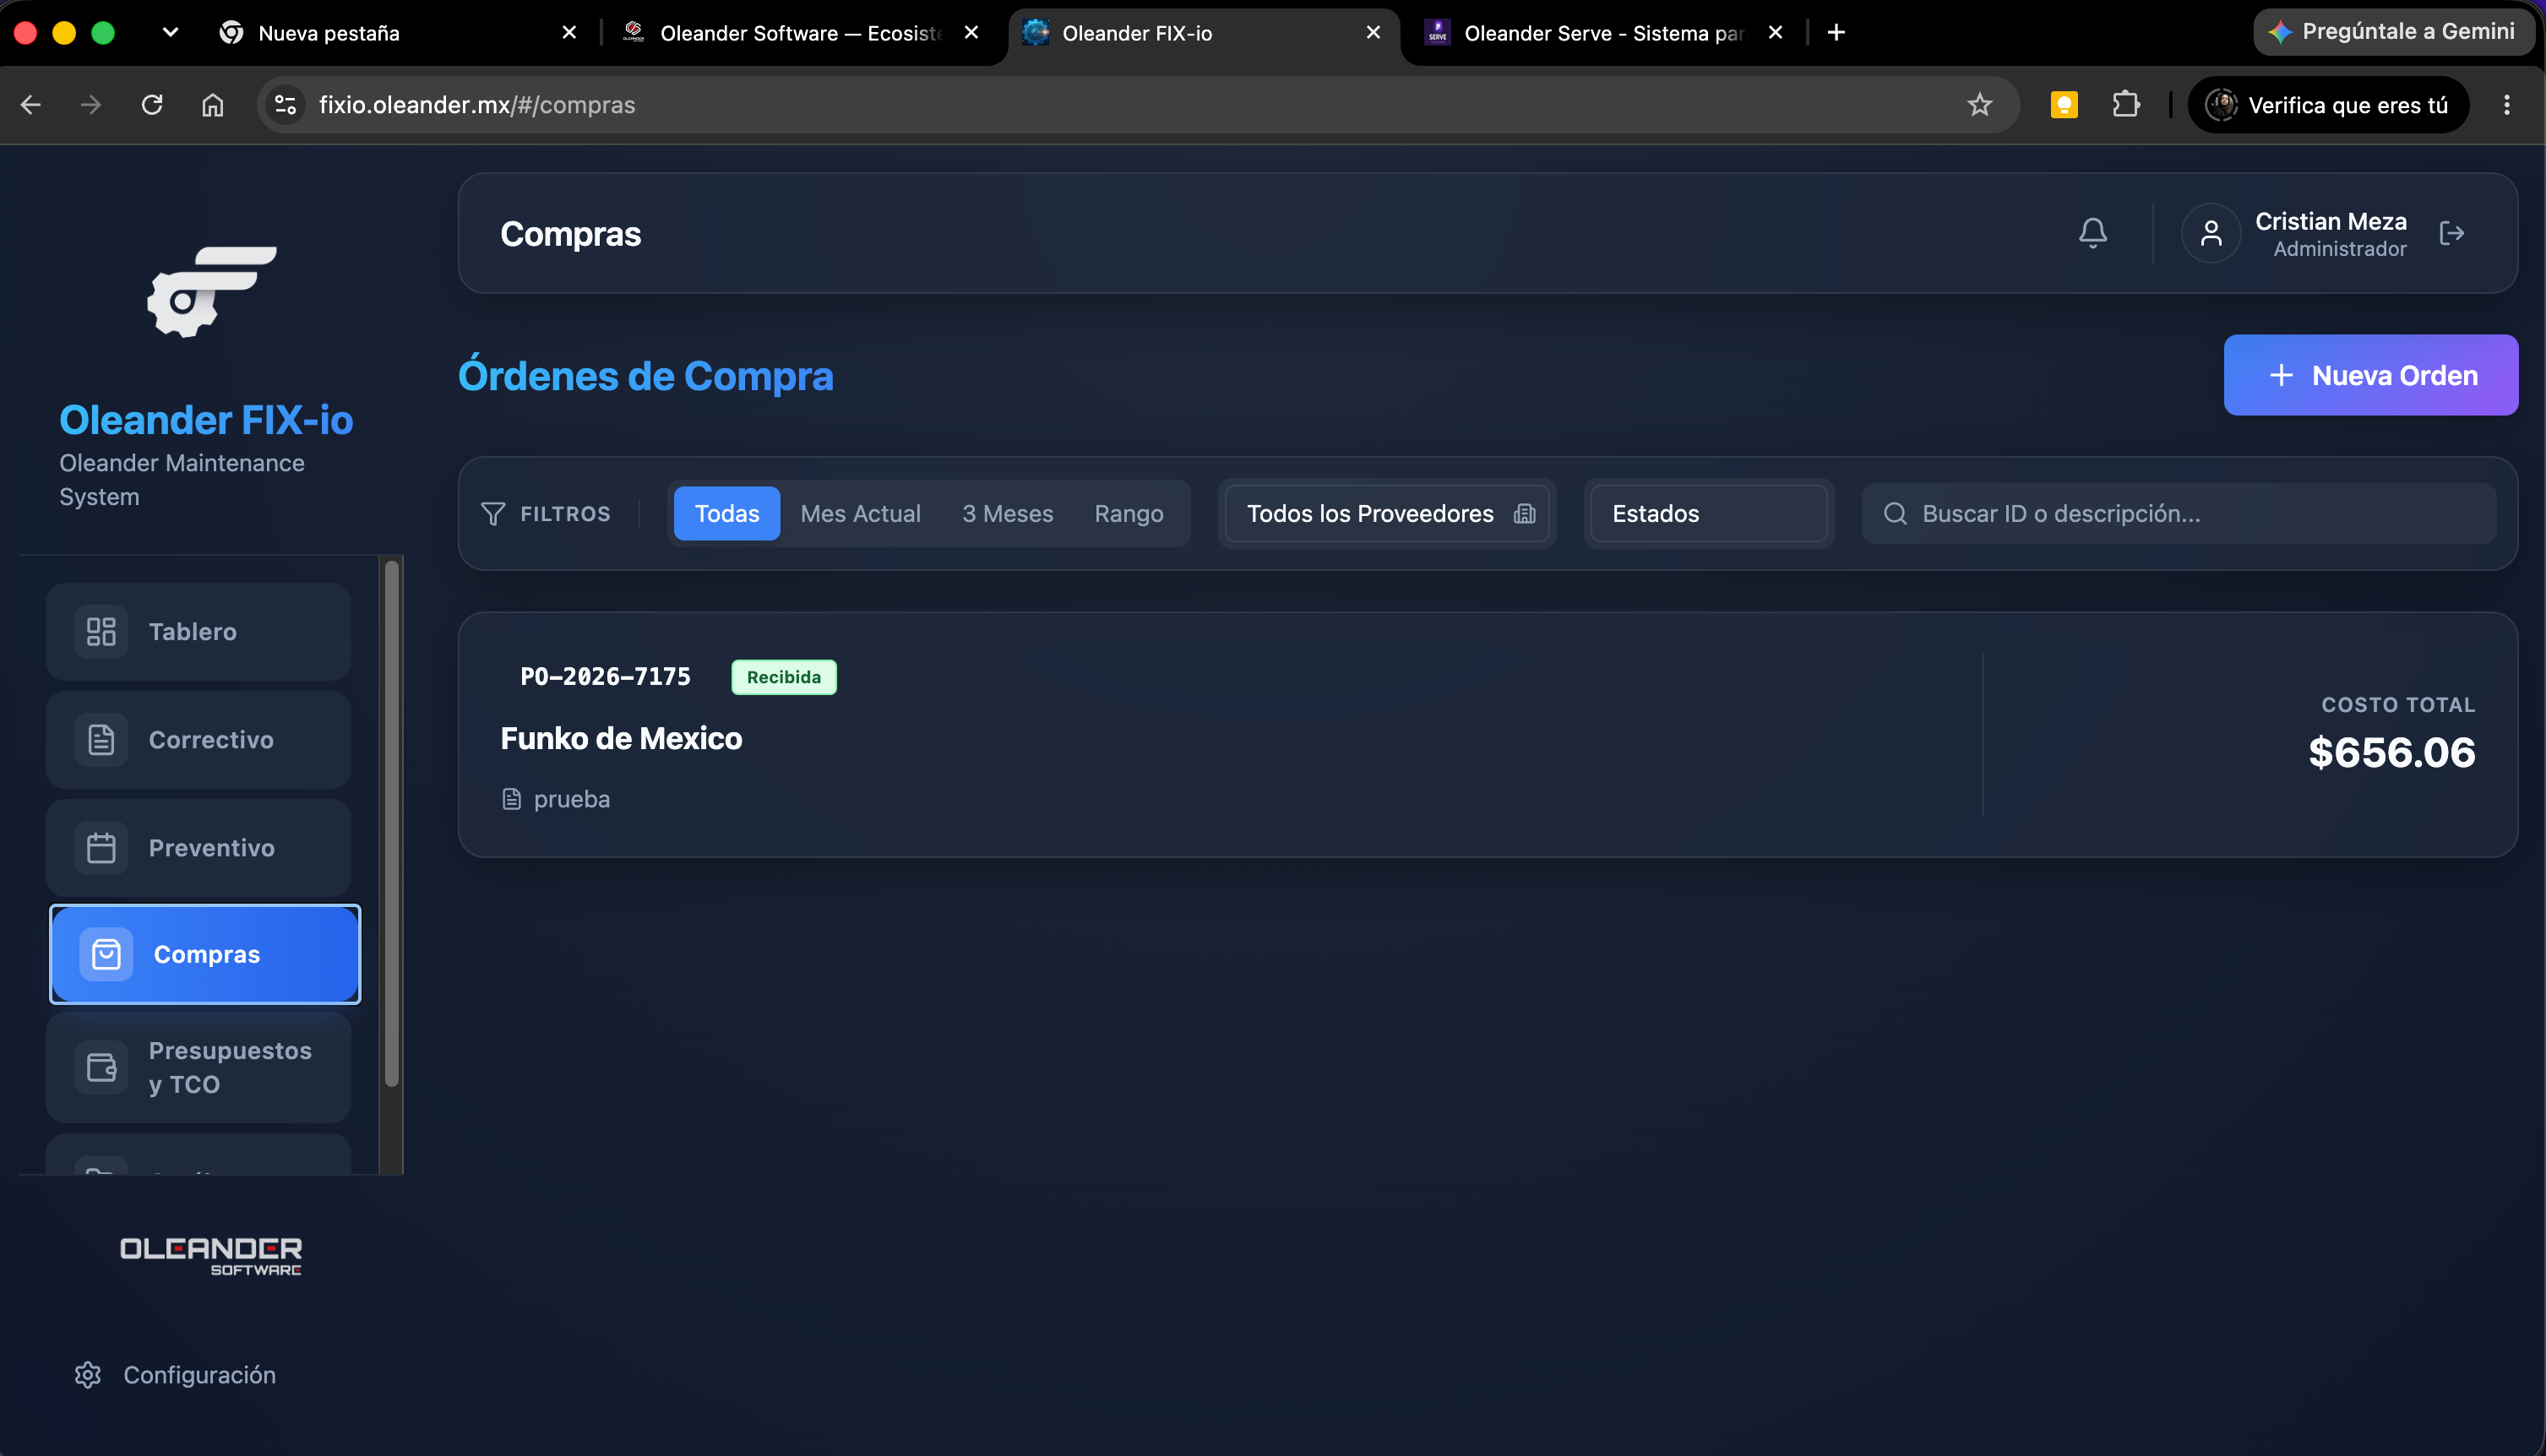This screenshot has width=2546, height=1456.
Task: Open the Estados dropdown
Action: (x=1709, y=513)
